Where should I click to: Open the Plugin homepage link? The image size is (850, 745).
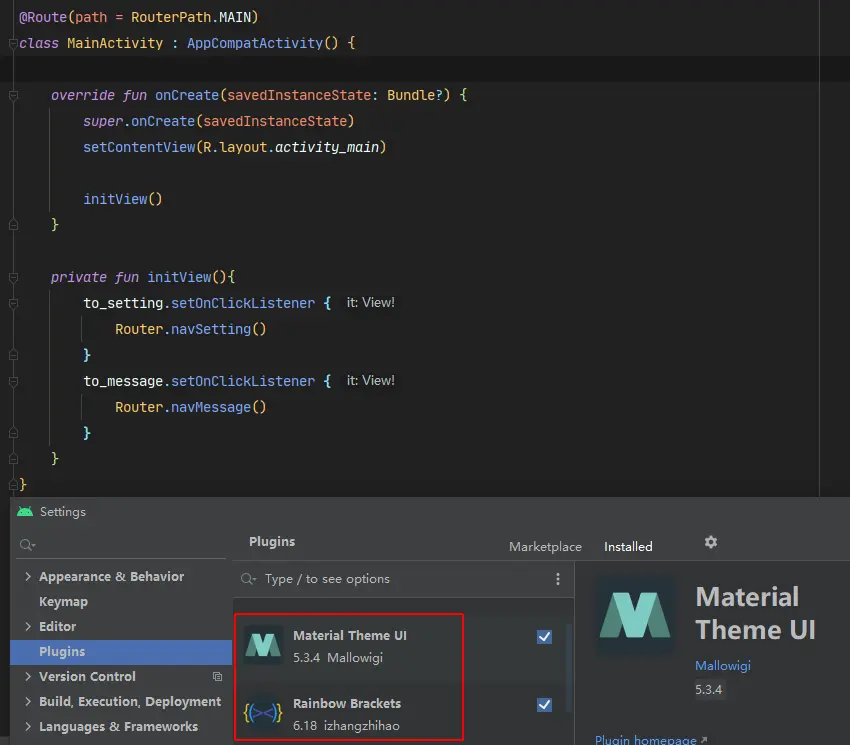[651, 739]
